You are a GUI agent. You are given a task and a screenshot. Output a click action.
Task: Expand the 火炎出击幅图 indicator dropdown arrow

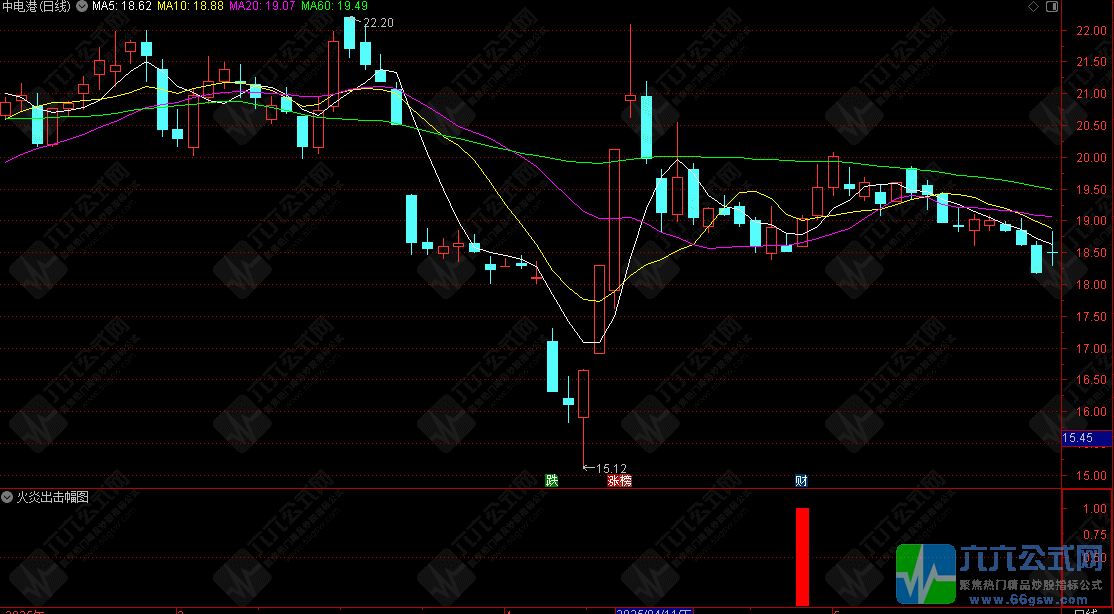(8, 497)
